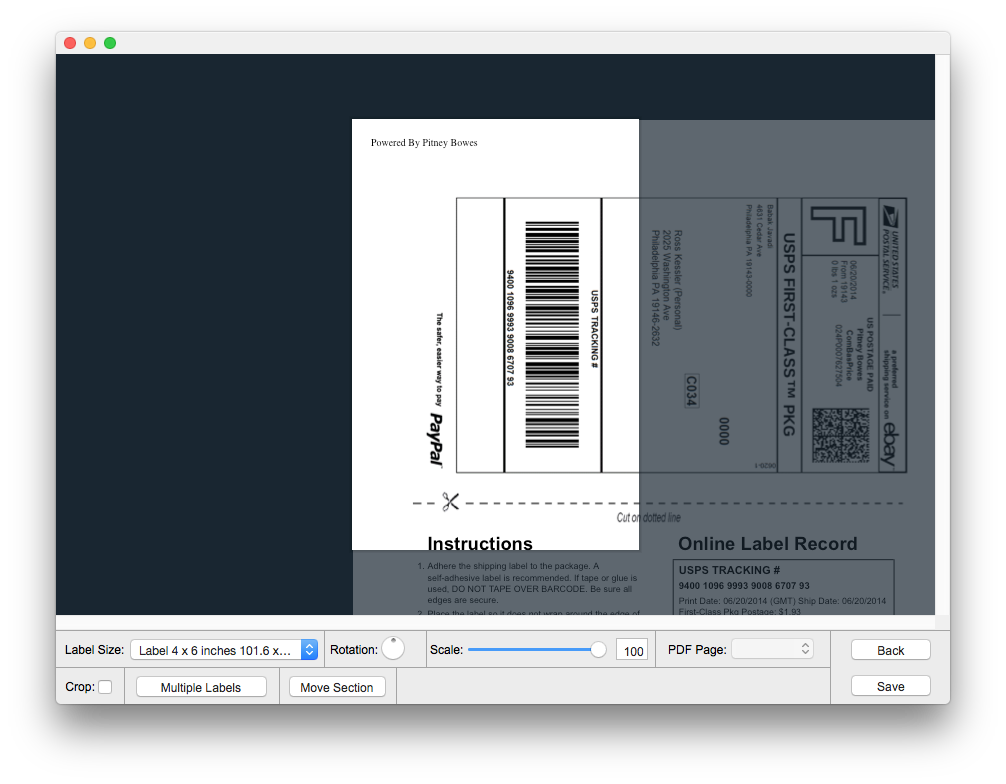Click the scissors icon on the dotted line
Image resolution: width=1006 pixels, height=784 pixels.
tap(450, 502)
